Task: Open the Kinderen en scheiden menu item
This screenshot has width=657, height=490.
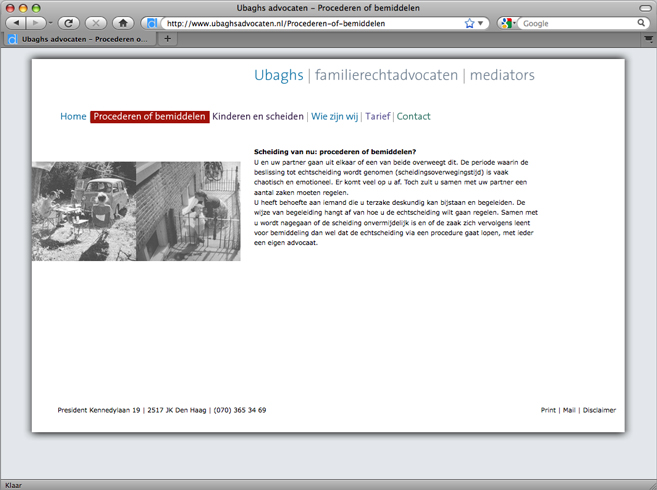Action: click(x=258, y=116)
